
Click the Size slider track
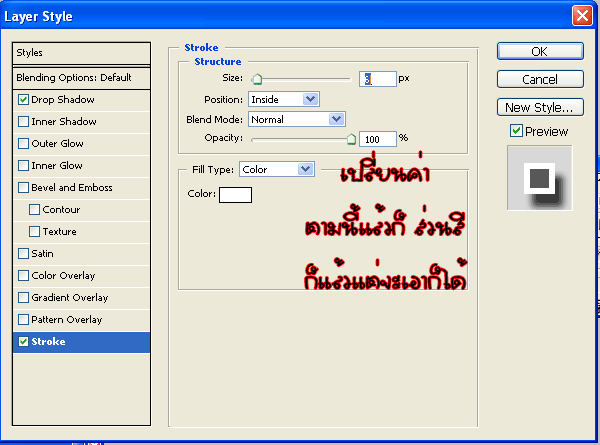301,79
